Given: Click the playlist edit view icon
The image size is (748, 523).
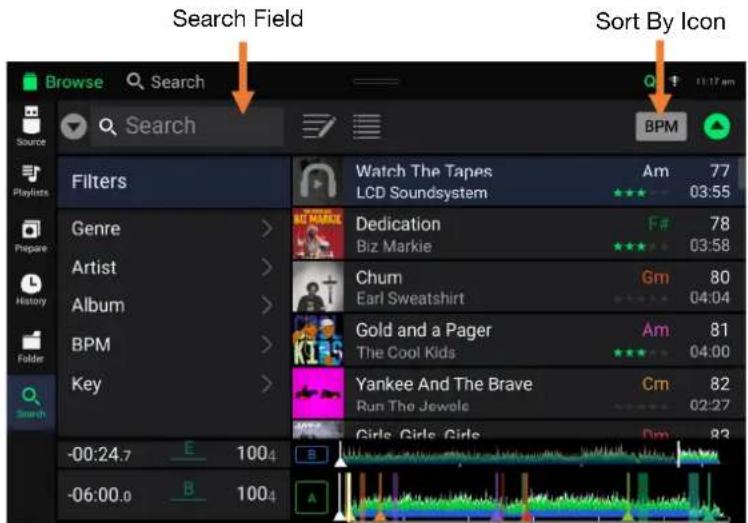Looking at the screenshot, I should (x=318, y=126).
